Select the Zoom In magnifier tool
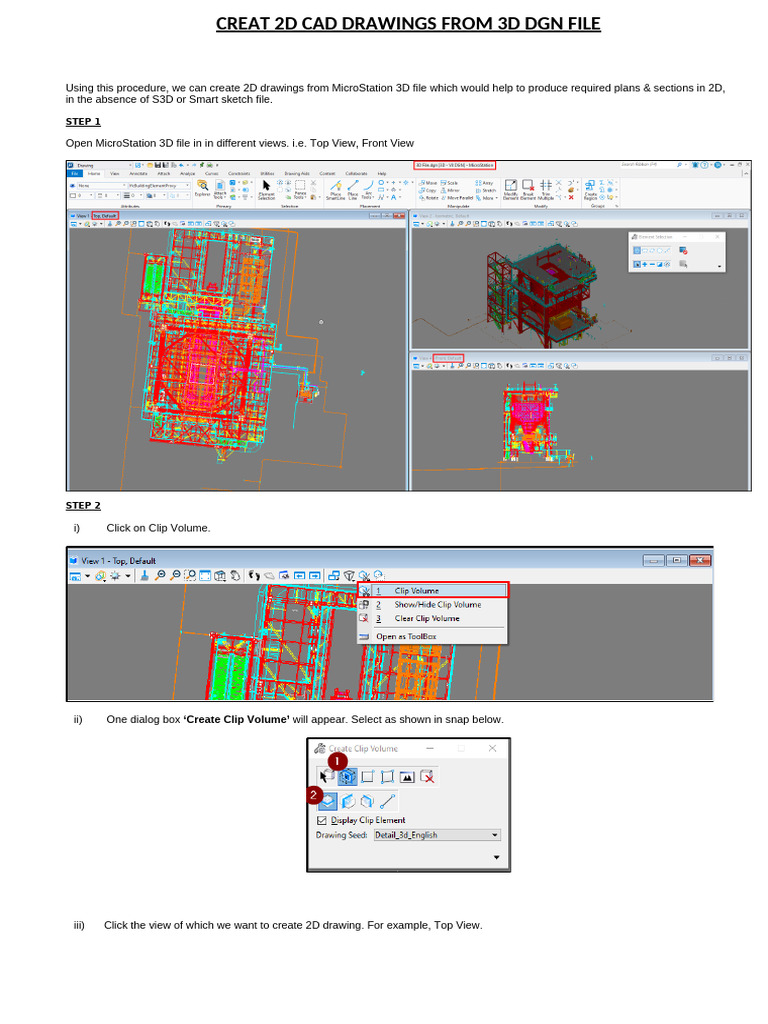 (x=159, y=576)
